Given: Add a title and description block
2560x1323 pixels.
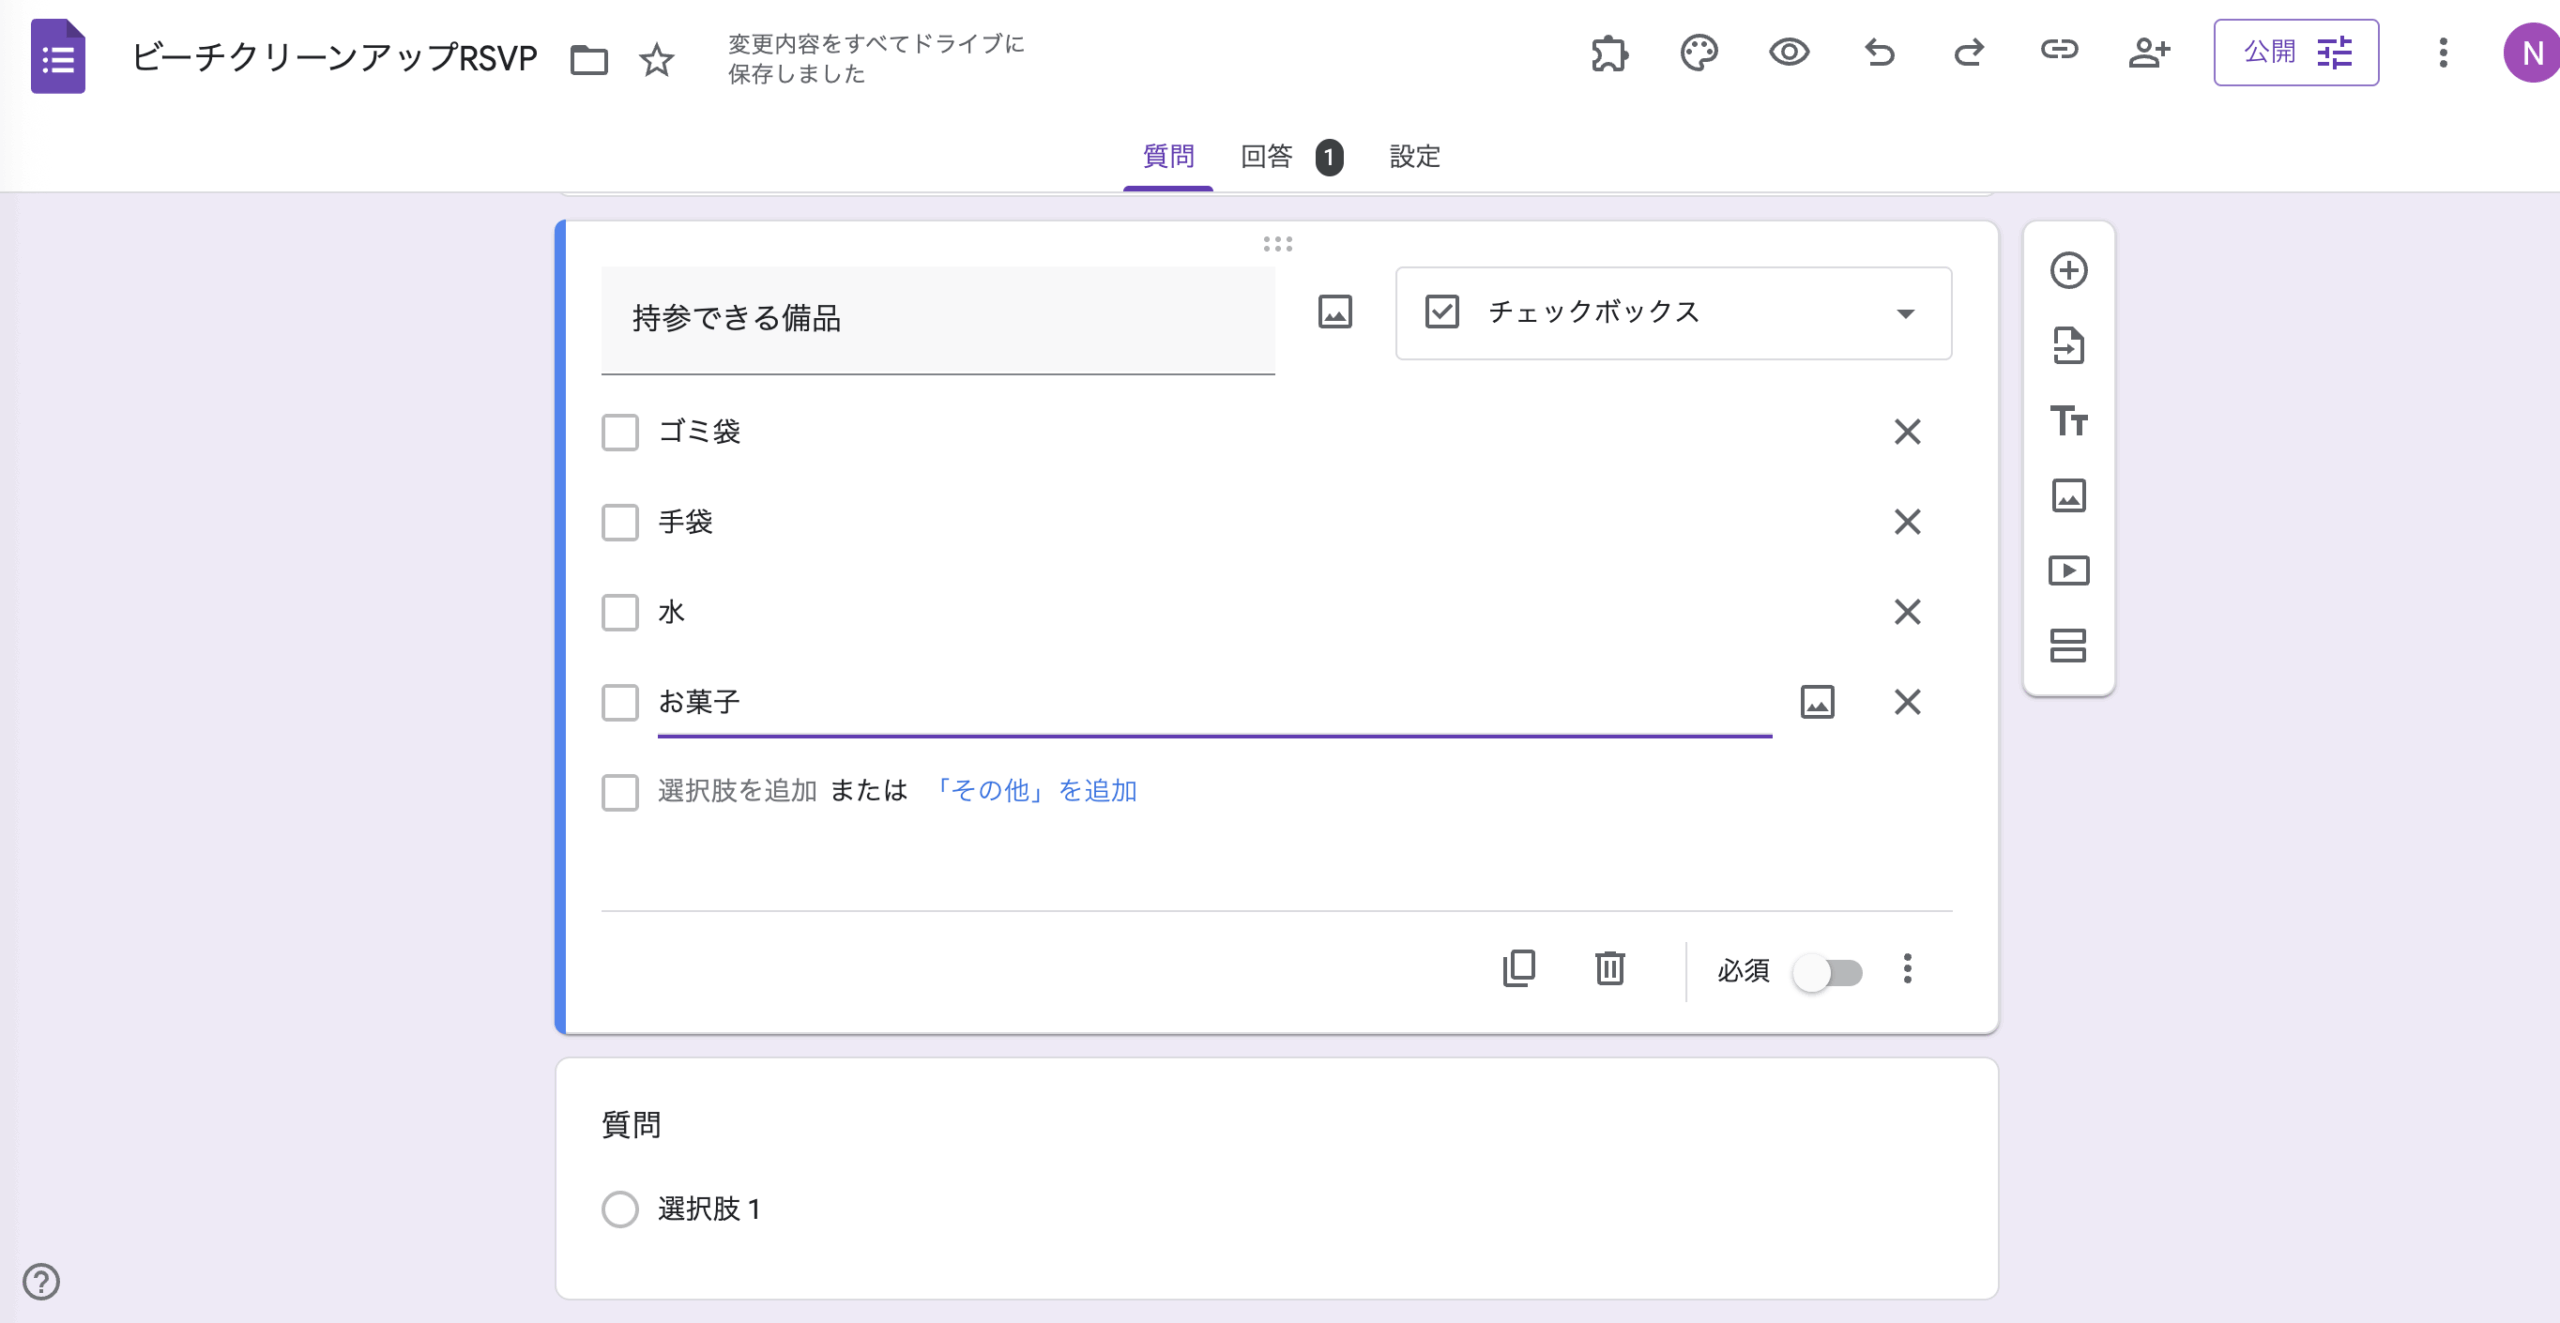Looking at the screenshot, I should [2068, 421].
